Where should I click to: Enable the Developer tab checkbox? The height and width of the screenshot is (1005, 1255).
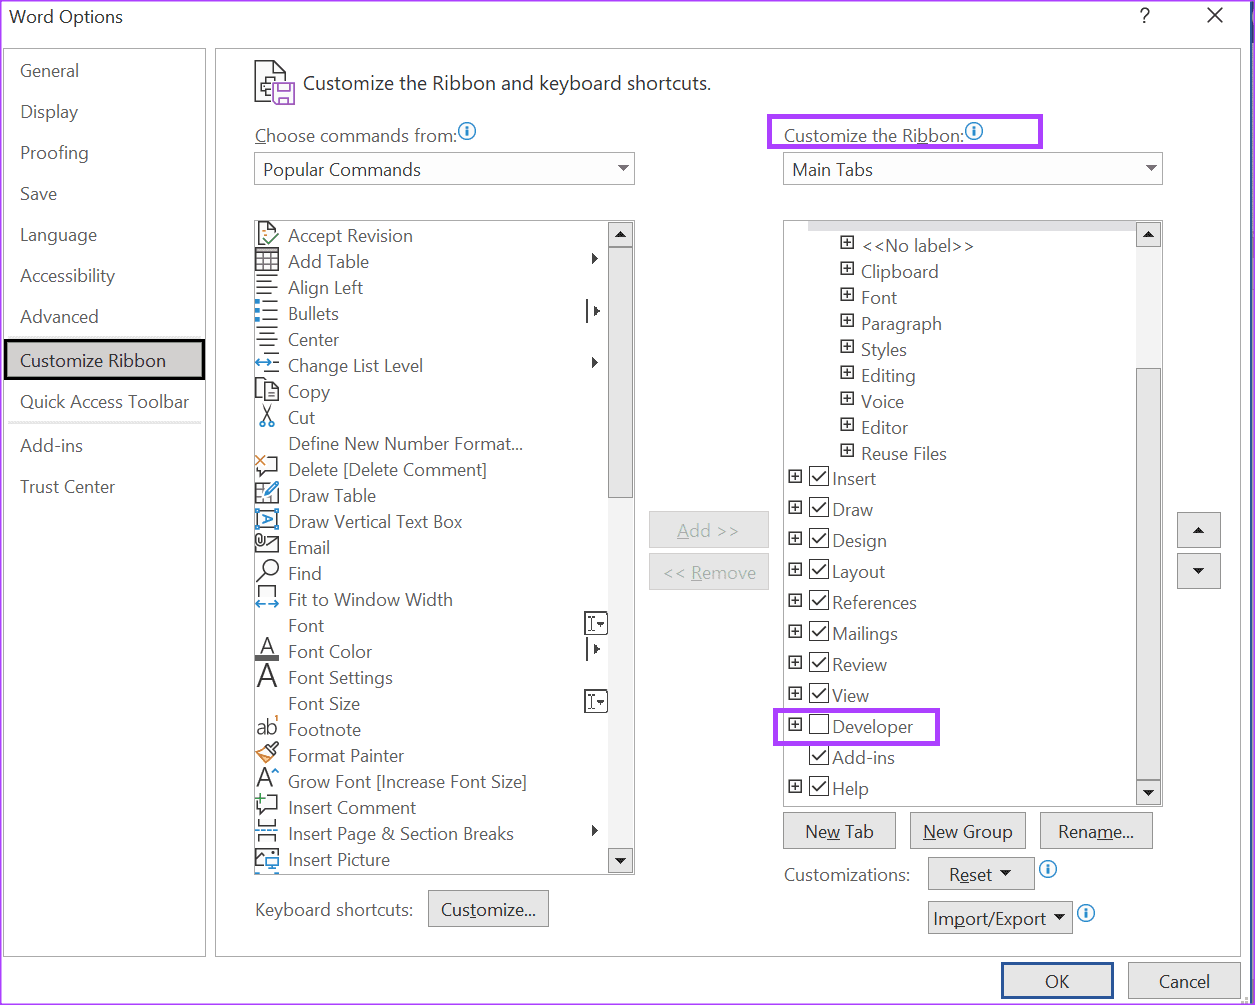[819, 725]
